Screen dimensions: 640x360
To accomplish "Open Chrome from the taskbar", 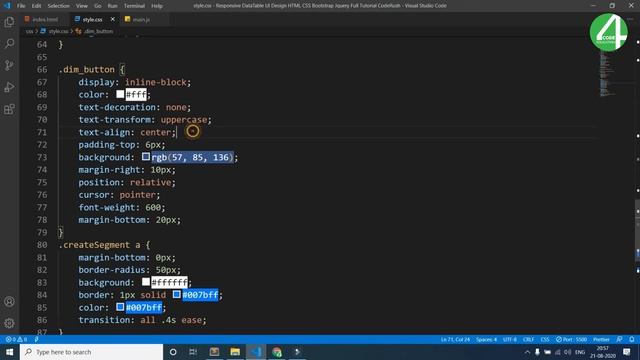I will (x=277, y=352).
